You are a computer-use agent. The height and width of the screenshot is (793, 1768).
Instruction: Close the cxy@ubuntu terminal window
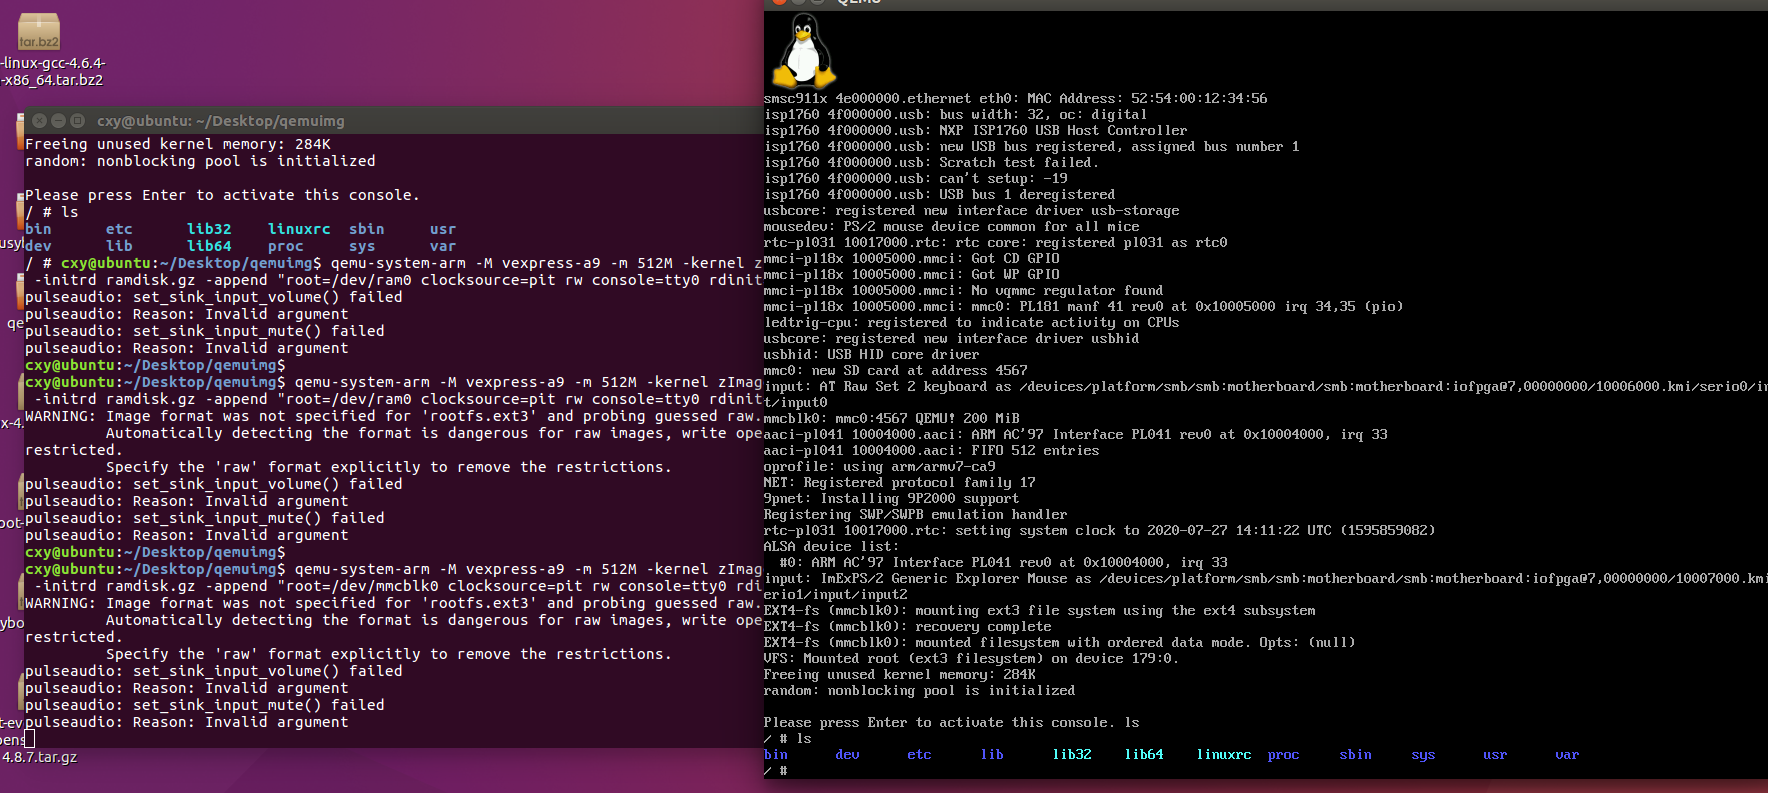[40, 120]
